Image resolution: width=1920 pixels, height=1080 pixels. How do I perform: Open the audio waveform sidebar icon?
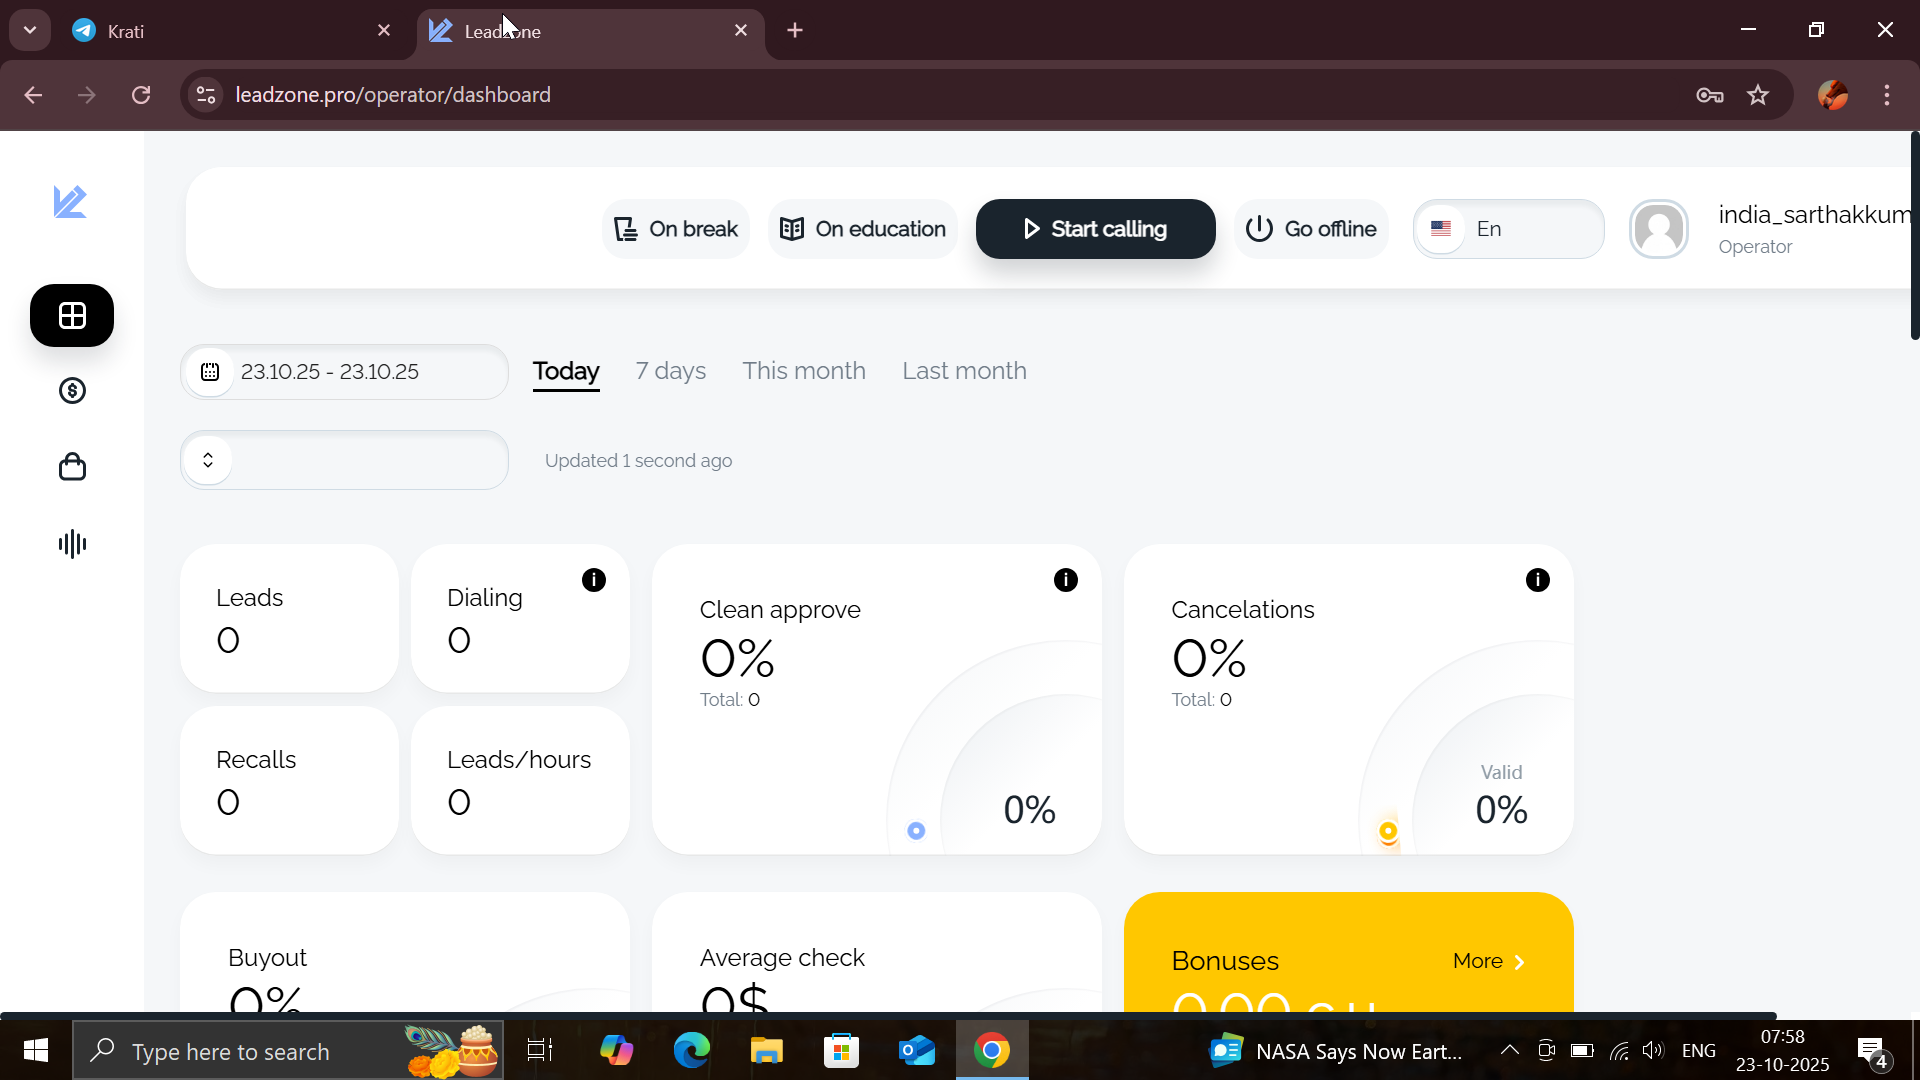pos(72,544)
